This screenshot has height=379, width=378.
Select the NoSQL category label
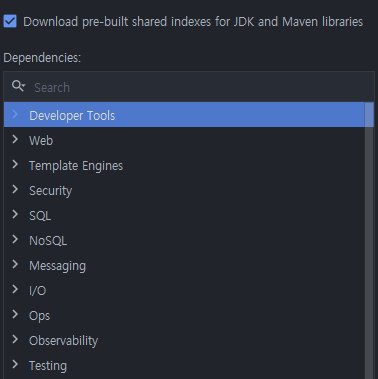pos(48,241)
